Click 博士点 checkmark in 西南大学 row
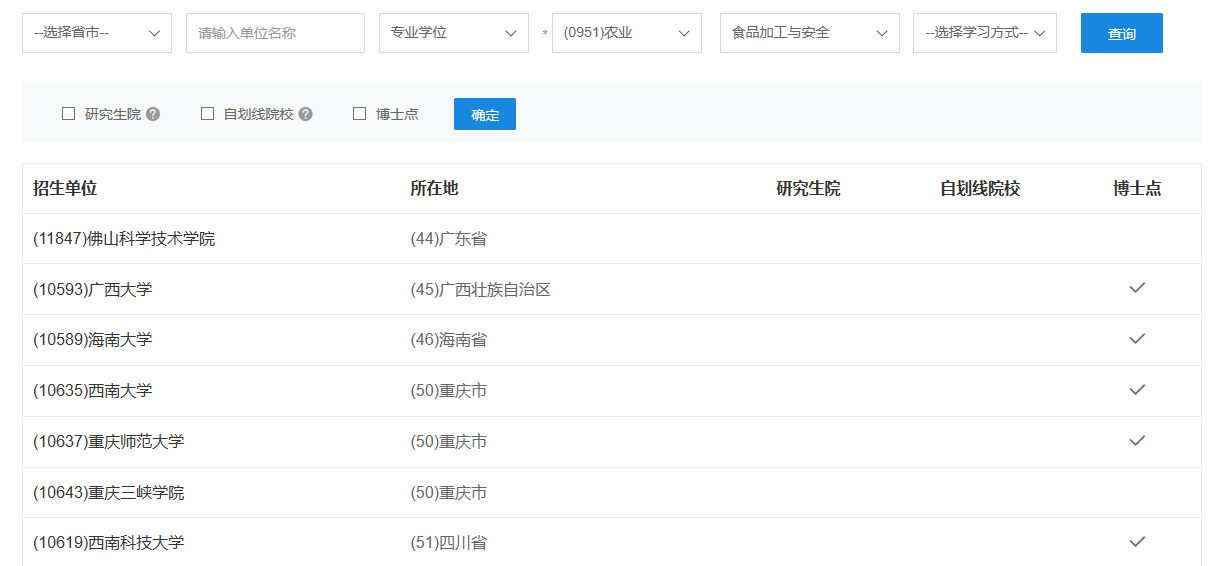Viewport: 1232px width, 566px height. click(1137, 389)
